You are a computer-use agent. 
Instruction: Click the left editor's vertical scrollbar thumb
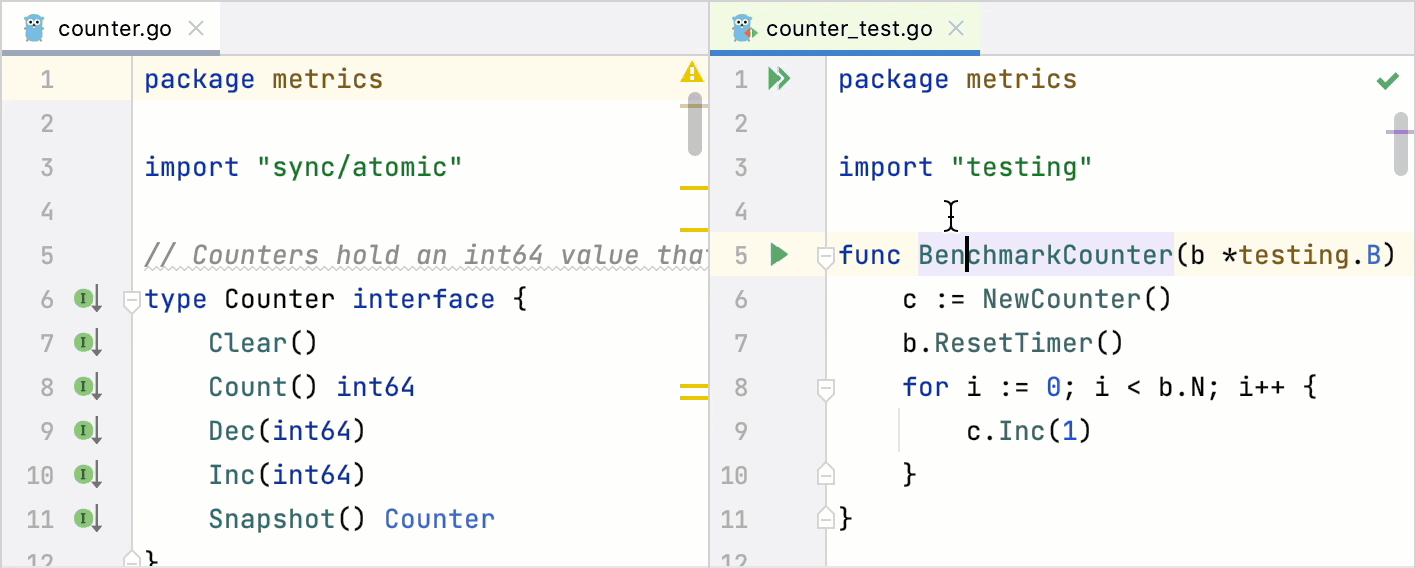point(695,125)
